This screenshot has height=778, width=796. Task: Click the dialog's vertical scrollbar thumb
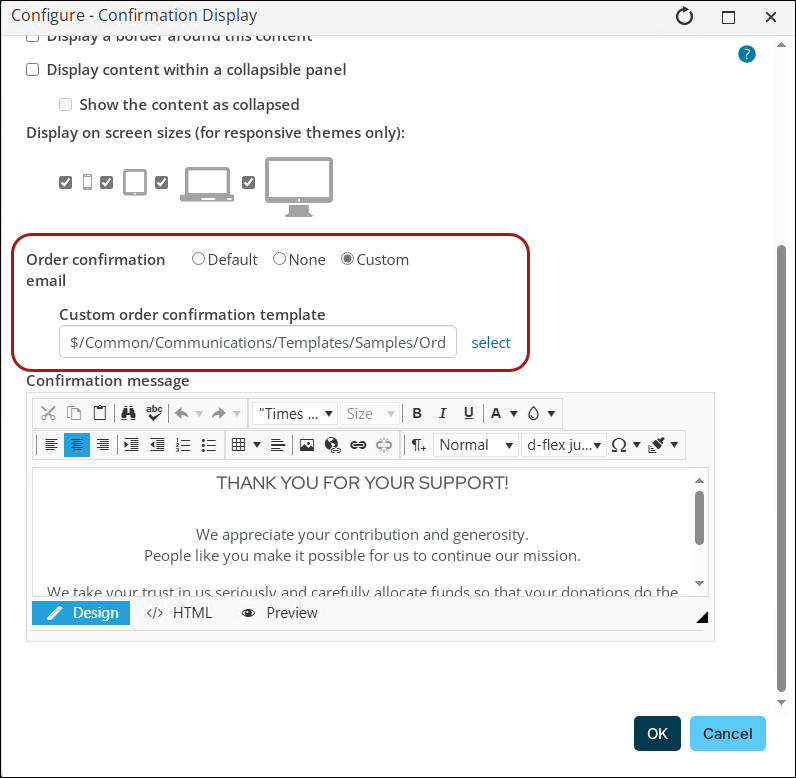coord(781,468)
